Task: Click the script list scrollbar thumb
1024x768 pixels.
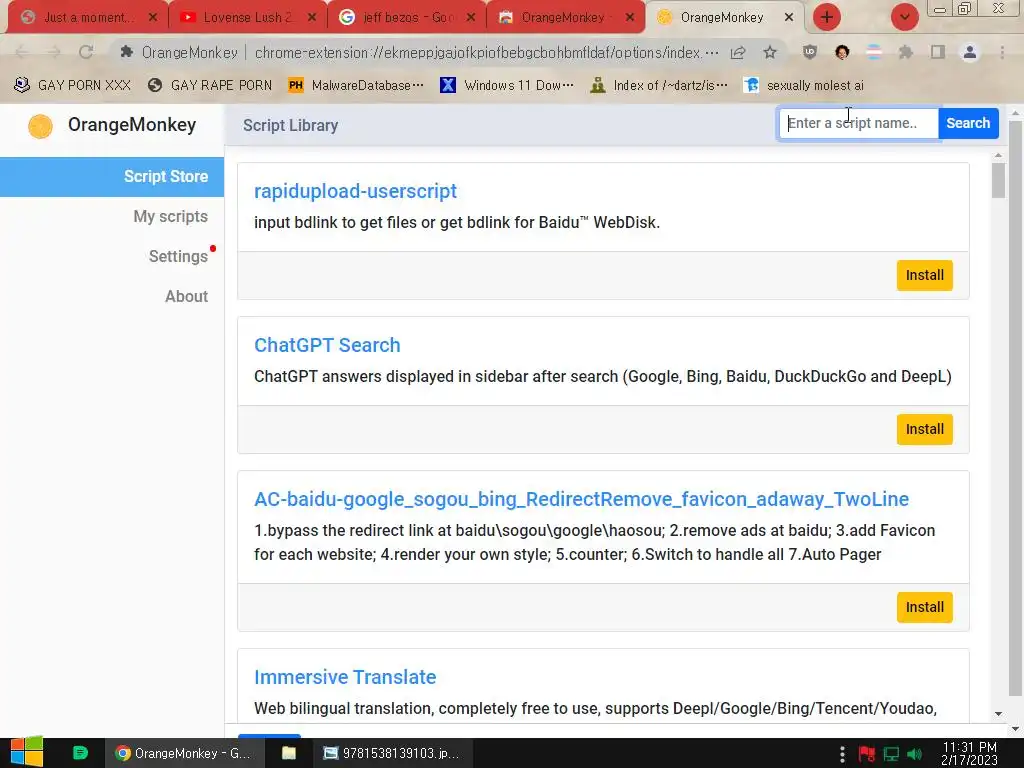Action: (x=998, y=180)
